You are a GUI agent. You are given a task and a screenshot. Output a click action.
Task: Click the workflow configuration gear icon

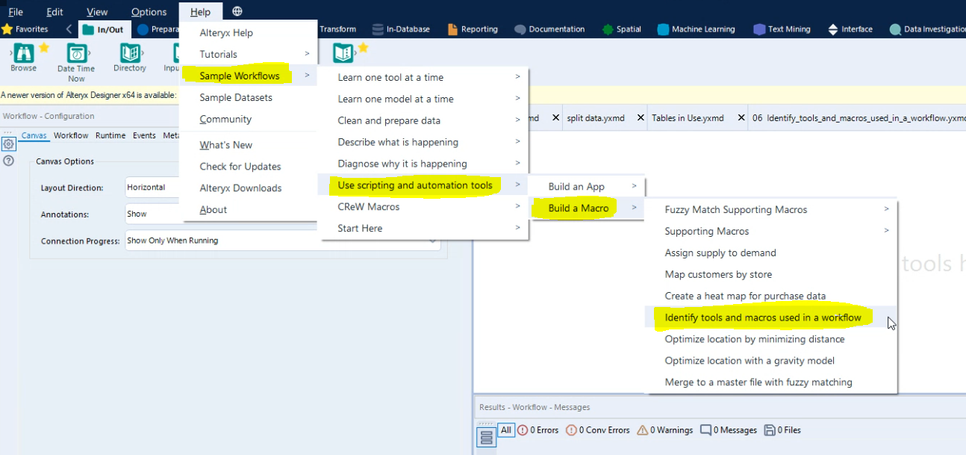point(9,144)
